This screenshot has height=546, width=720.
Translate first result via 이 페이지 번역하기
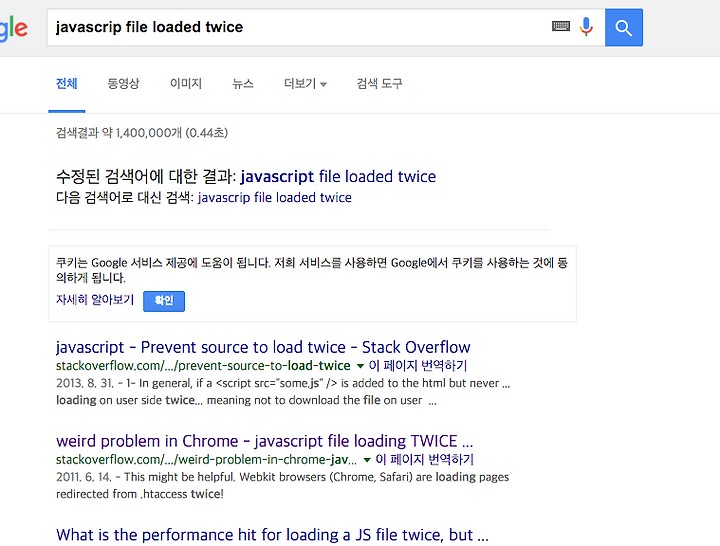tap(418, 366)
